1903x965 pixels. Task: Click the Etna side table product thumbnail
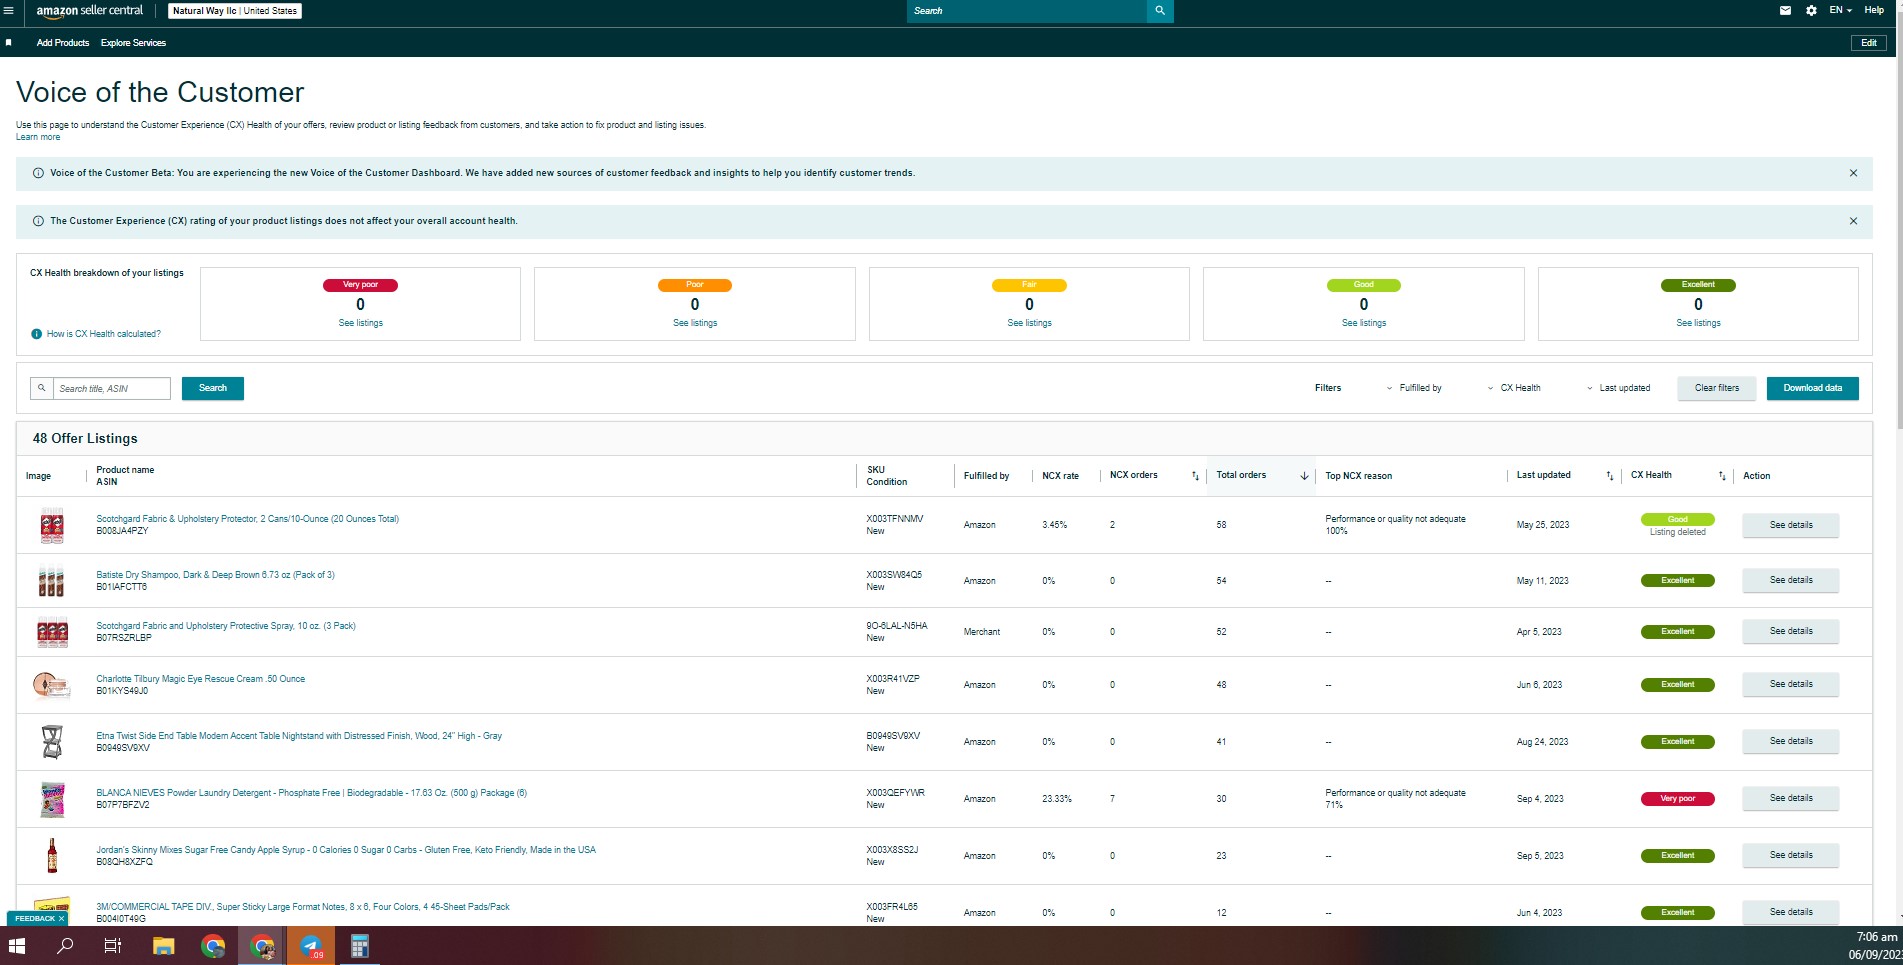tap(52, 742)
